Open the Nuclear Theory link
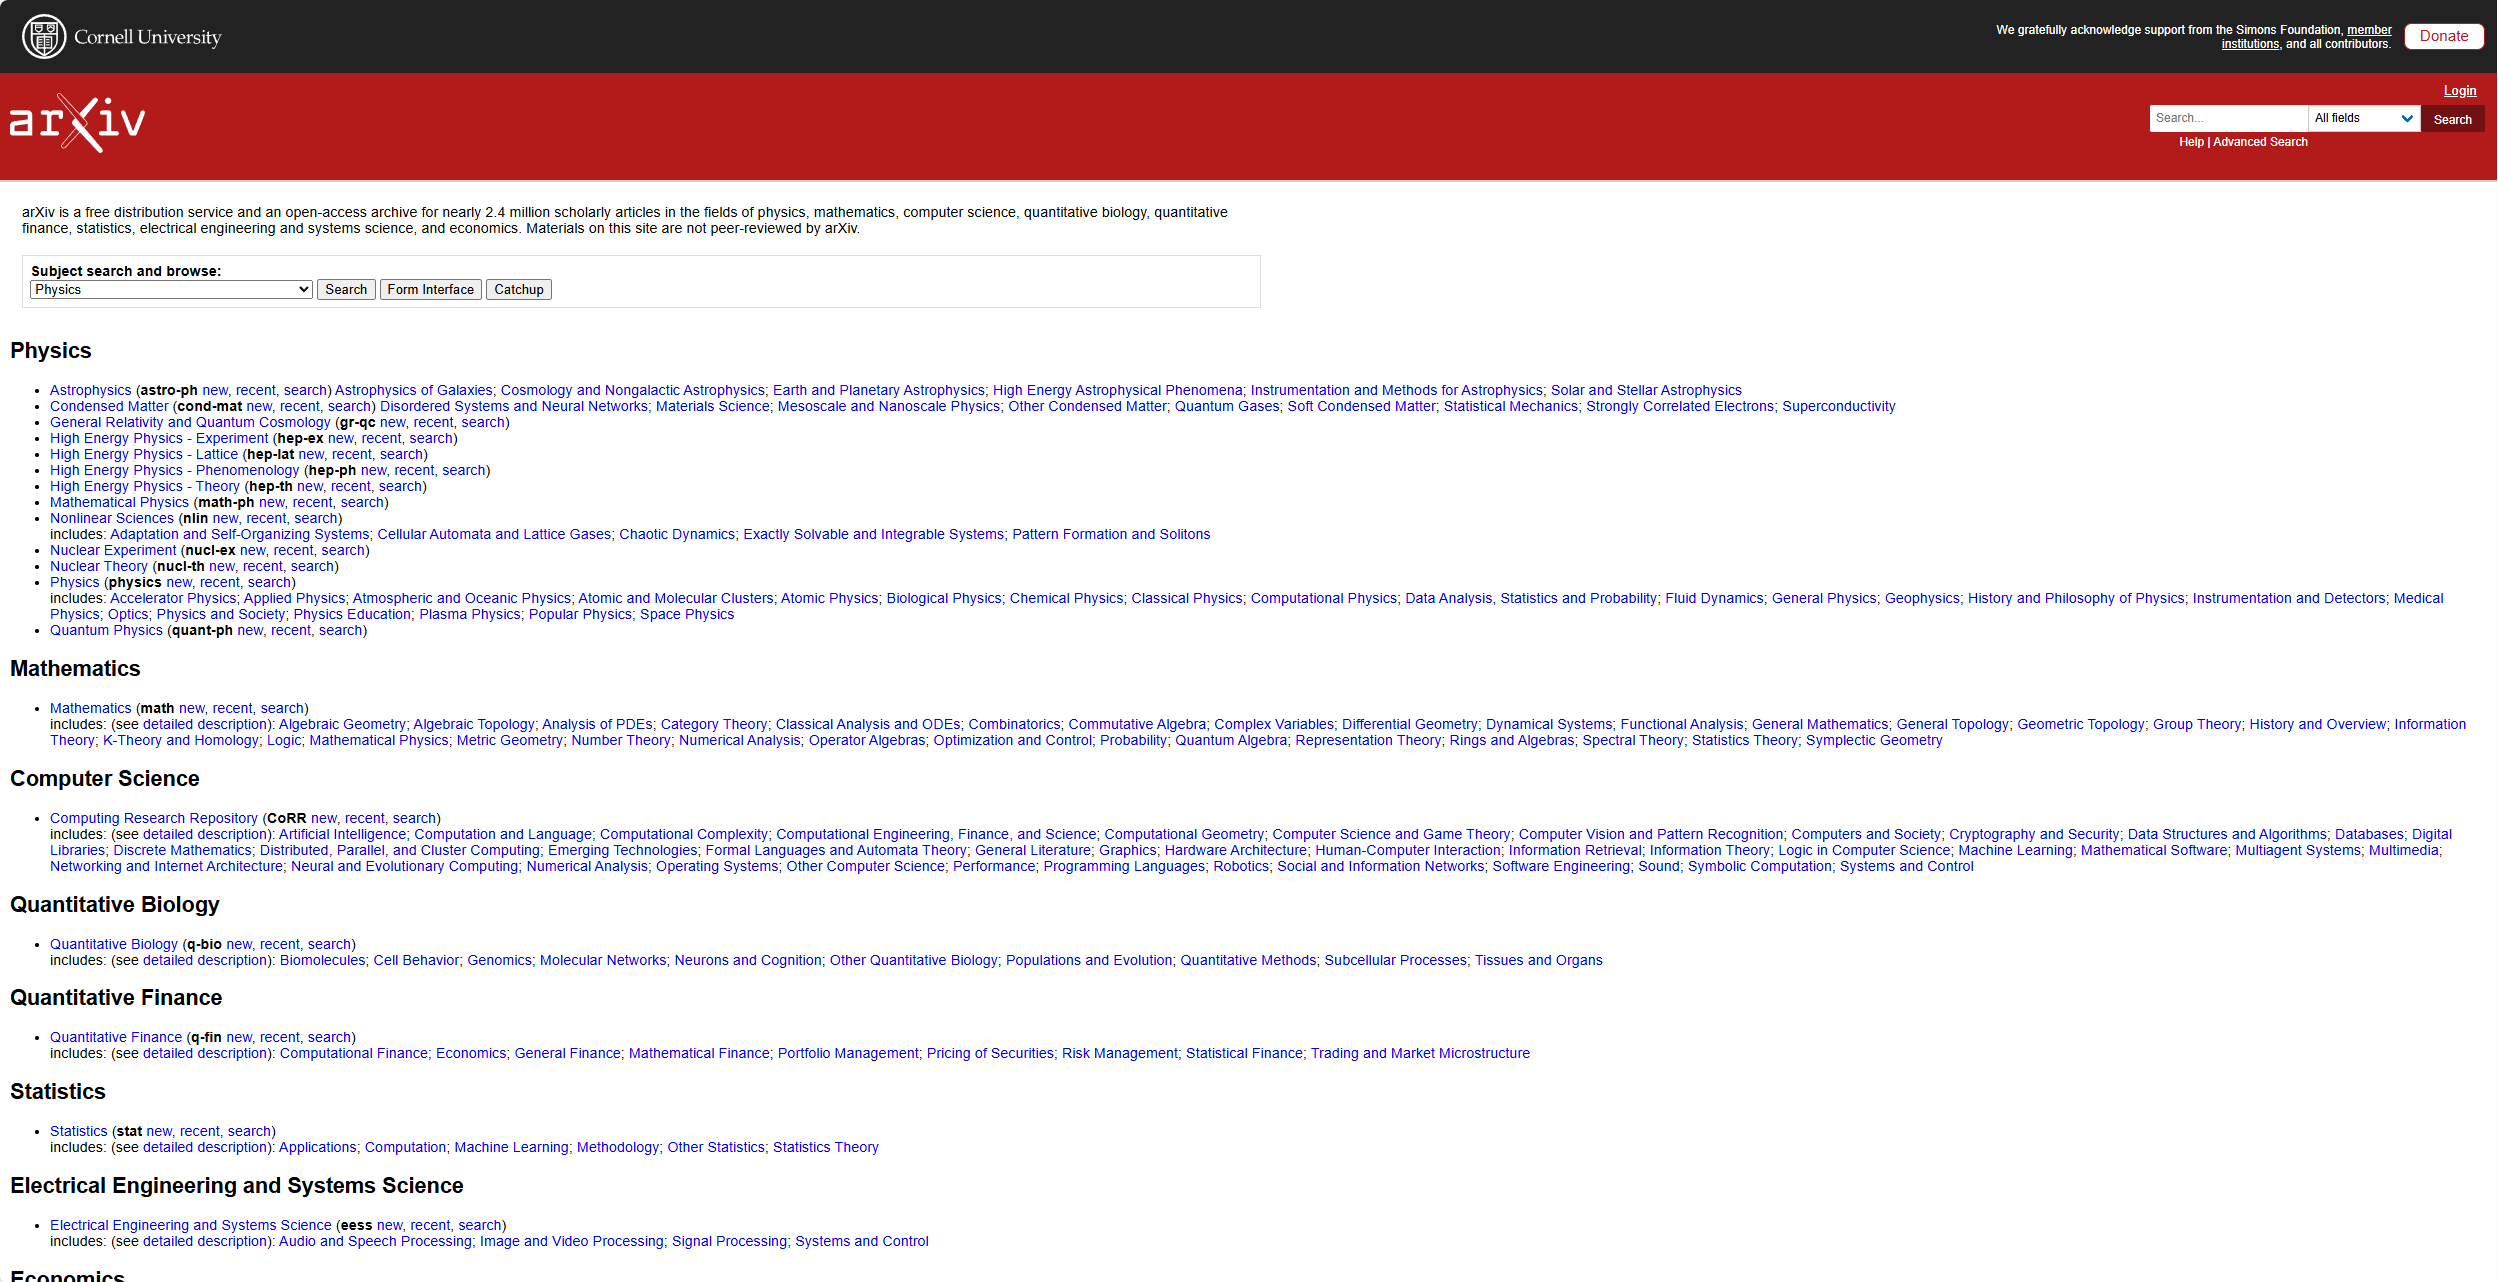The width and height of the screenshot is (2498, 1282). (99, 567)
